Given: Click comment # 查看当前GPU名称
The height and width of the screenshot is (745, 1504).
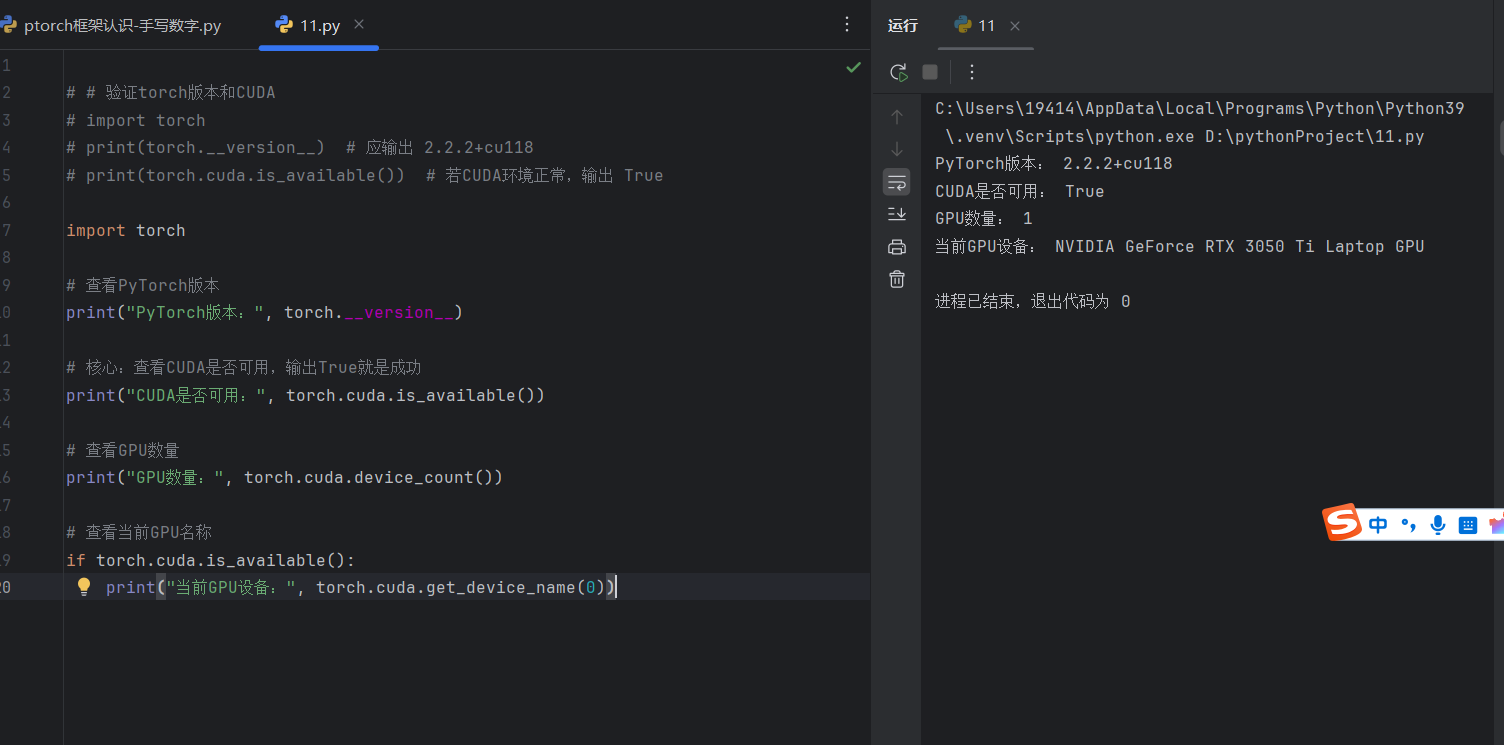Looking at the screenshot, I should coord(139,532).
